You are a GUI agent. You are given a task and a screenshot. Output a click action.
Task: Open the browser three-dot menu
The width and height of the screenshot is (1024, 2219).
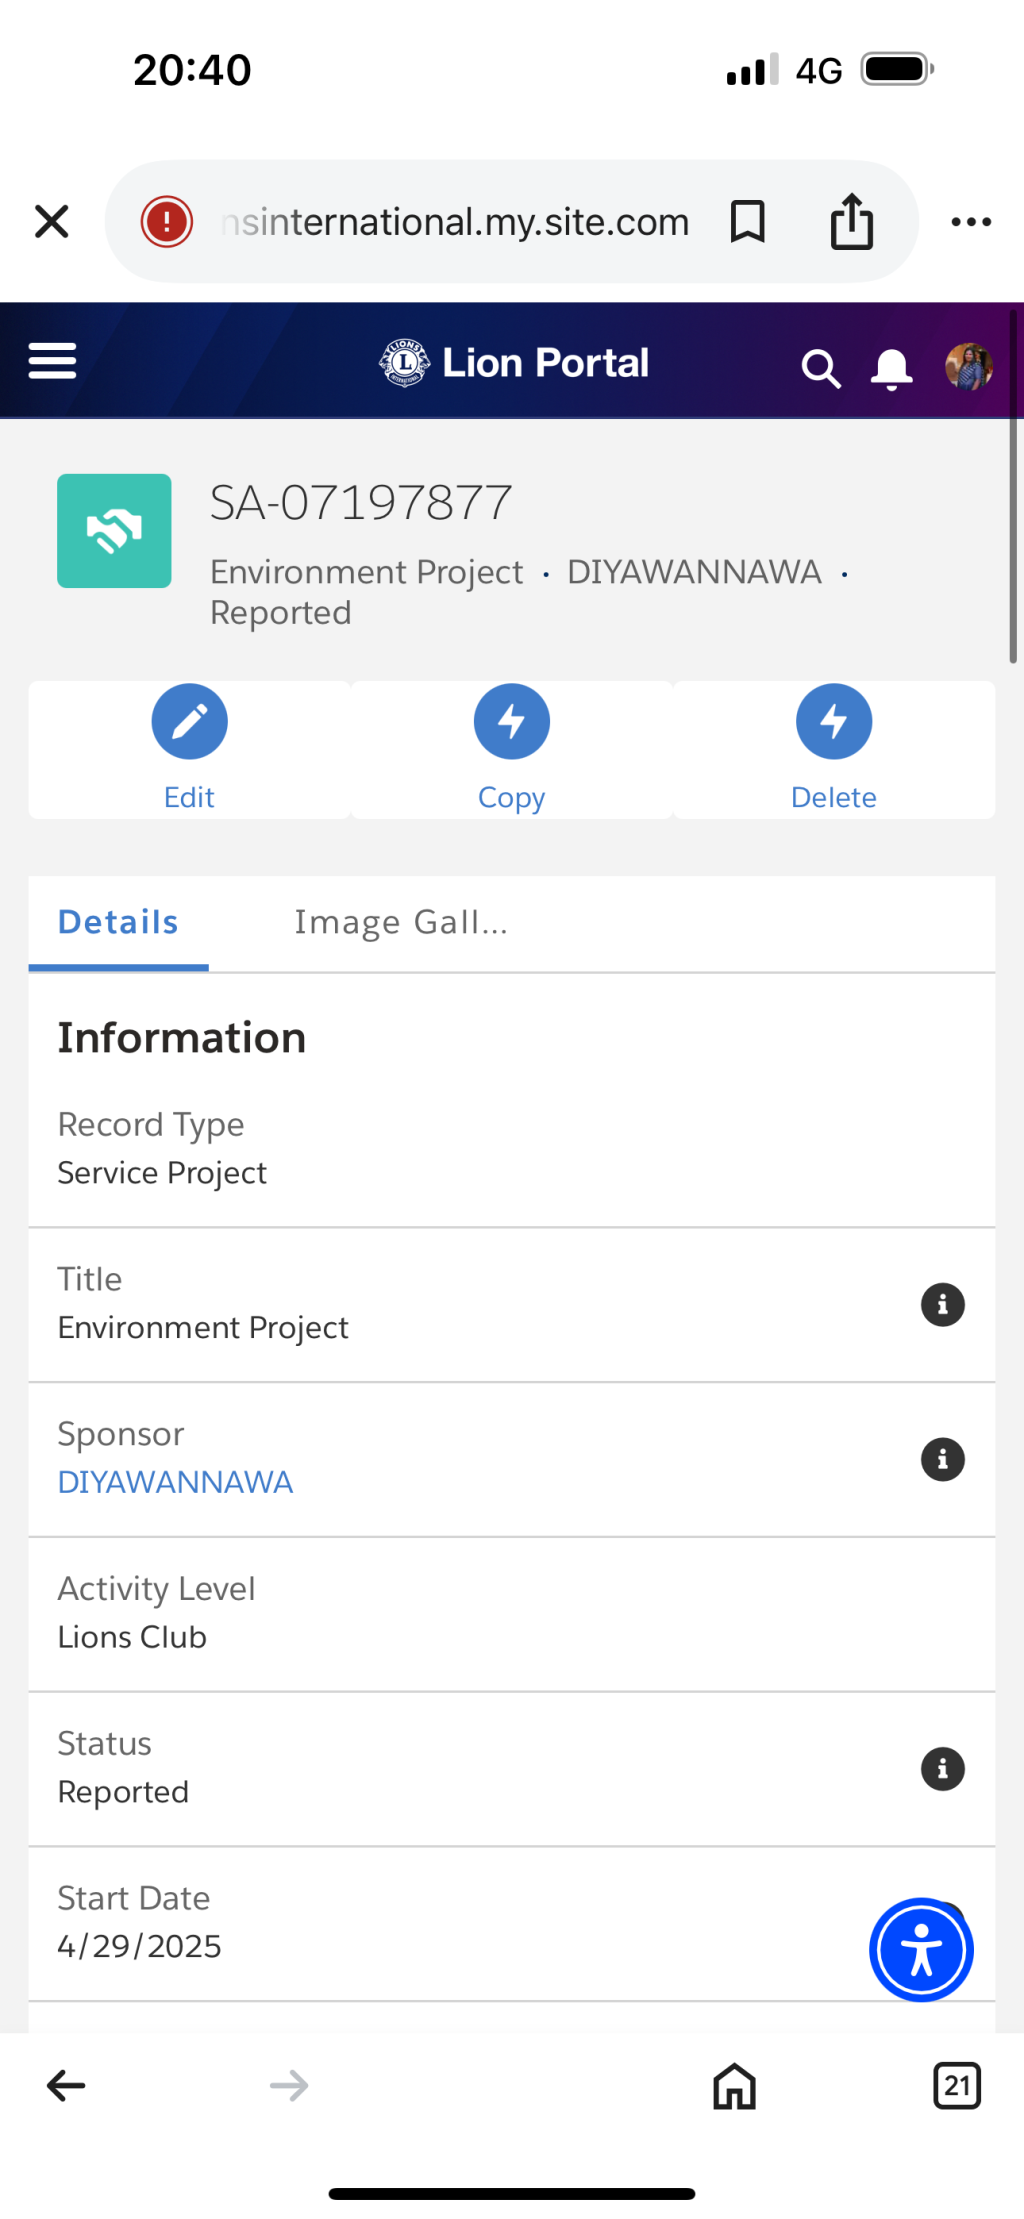971,222
